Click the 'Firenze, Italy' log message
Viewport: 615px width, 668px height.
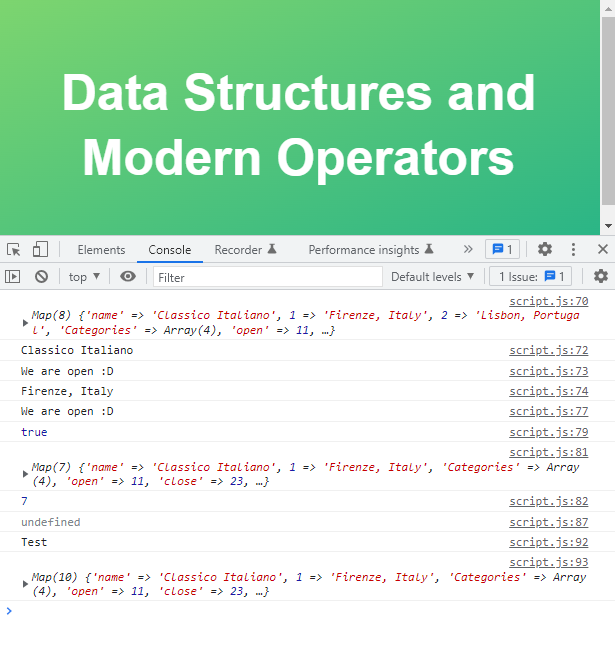coord(67,391)
